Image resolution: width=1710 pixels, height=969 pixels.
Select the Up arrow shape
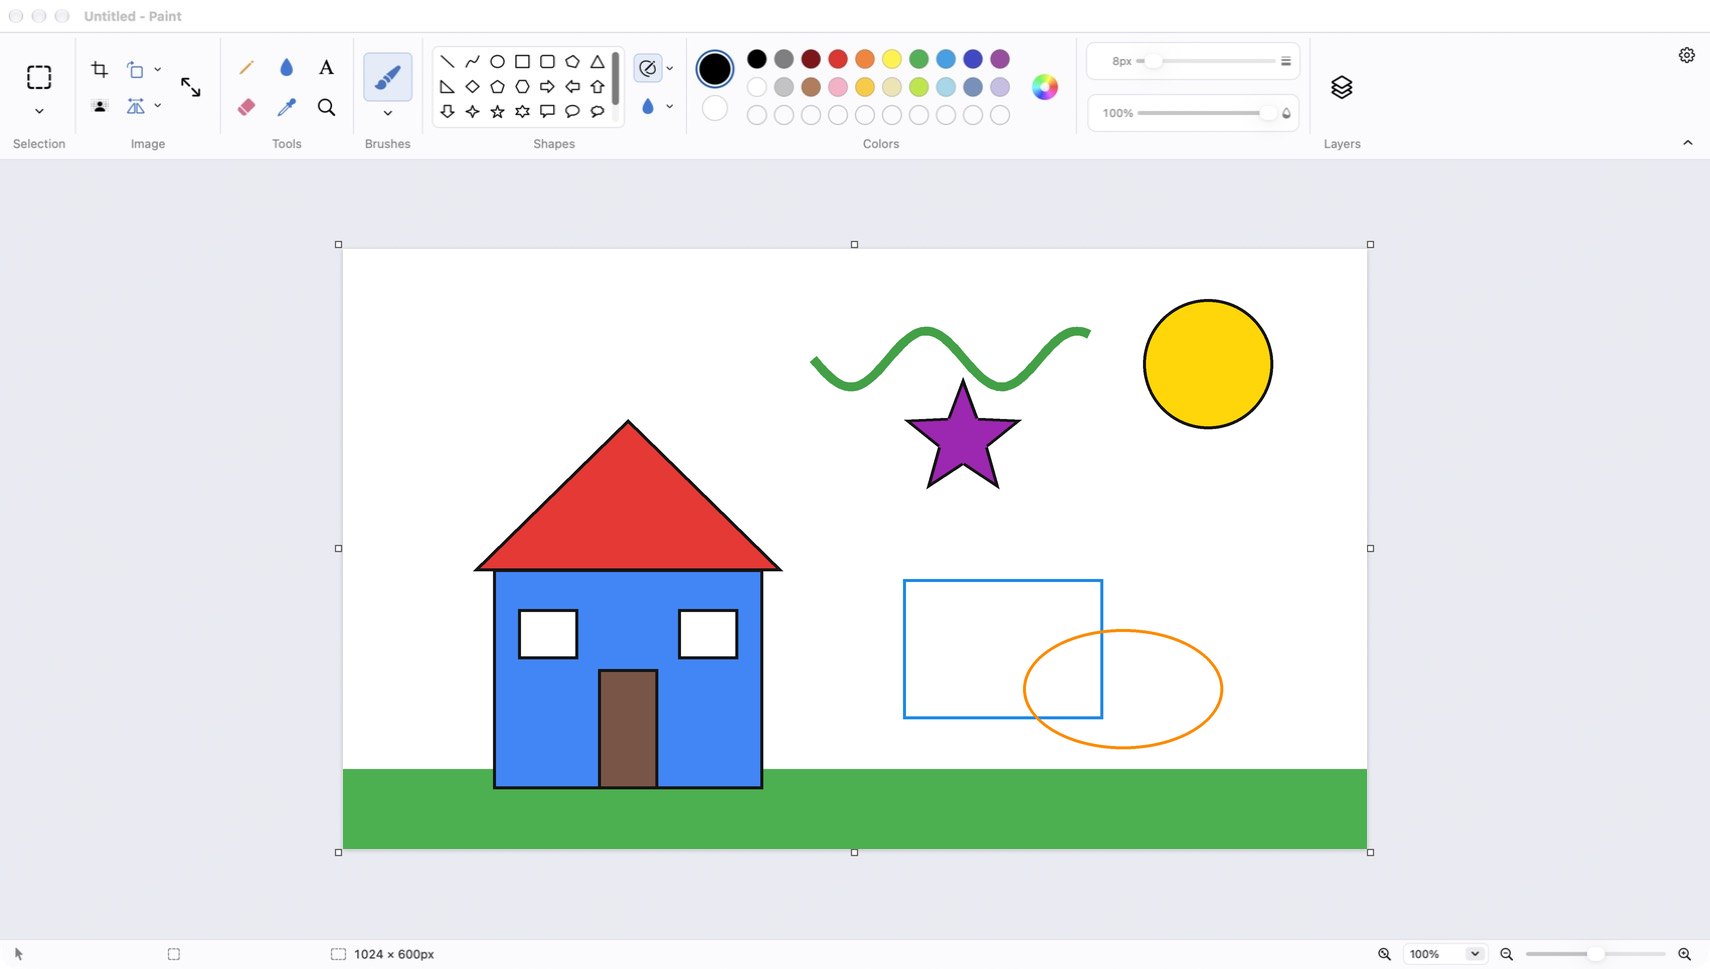point(597,86)
